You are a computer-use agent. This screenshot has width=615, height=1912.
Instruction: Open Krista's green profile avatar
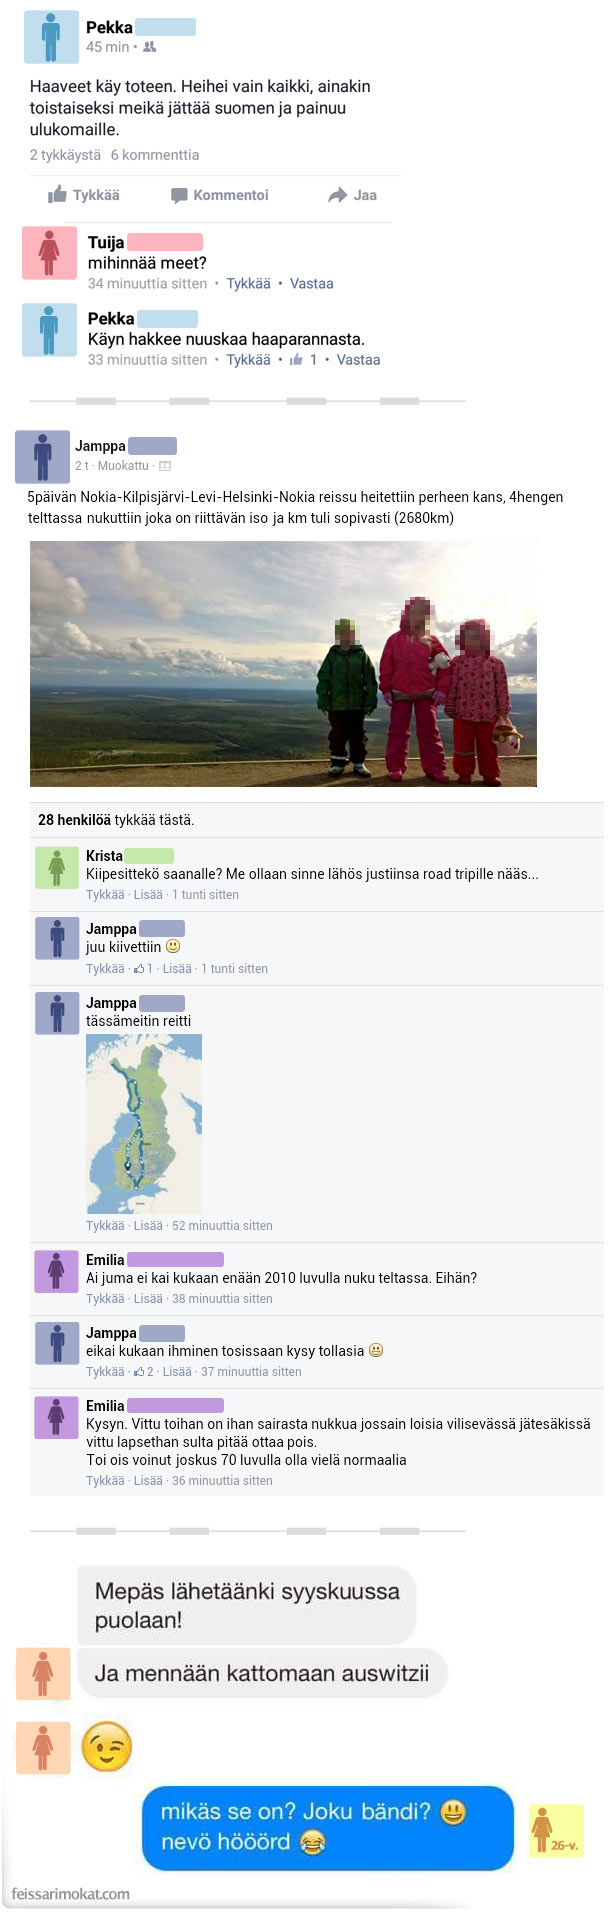tap(57, 868)
